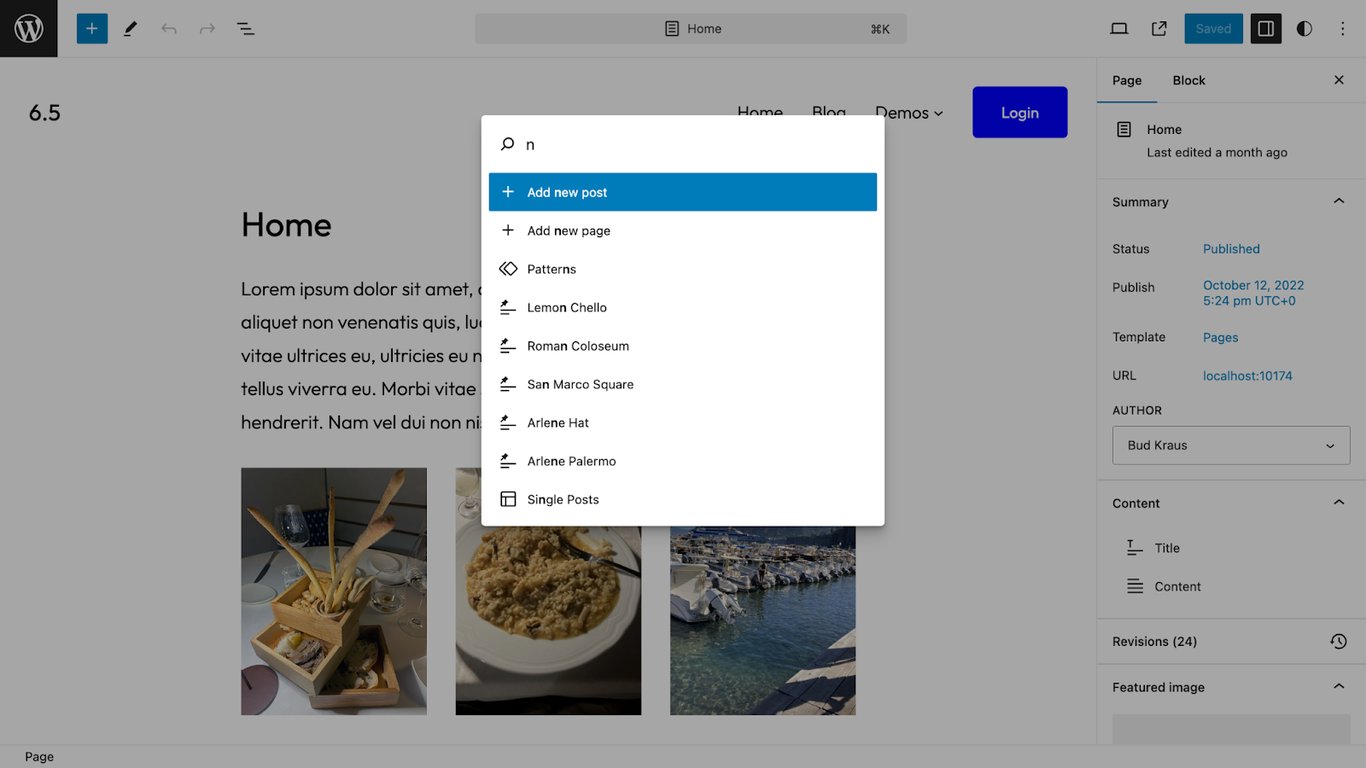Screen dimensions: 1366x768
Task: Open the block inserter
Action: pyautogui.click(x=91, y=28)
